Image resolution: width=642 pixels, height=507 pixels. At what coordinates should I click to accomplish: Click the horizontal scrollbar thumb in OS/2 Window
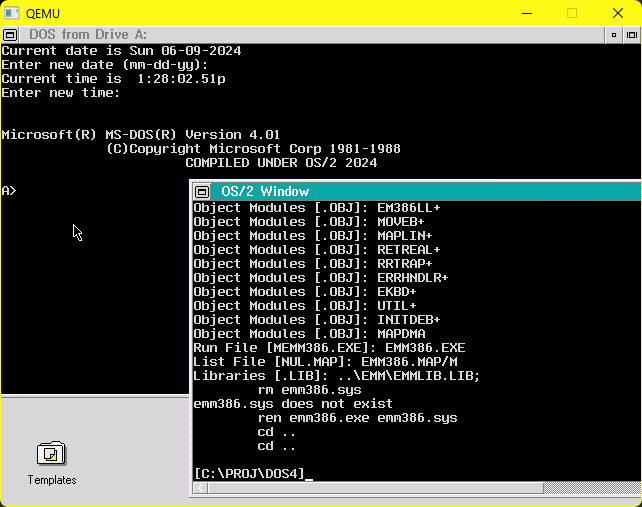click(x=375, y=488)
